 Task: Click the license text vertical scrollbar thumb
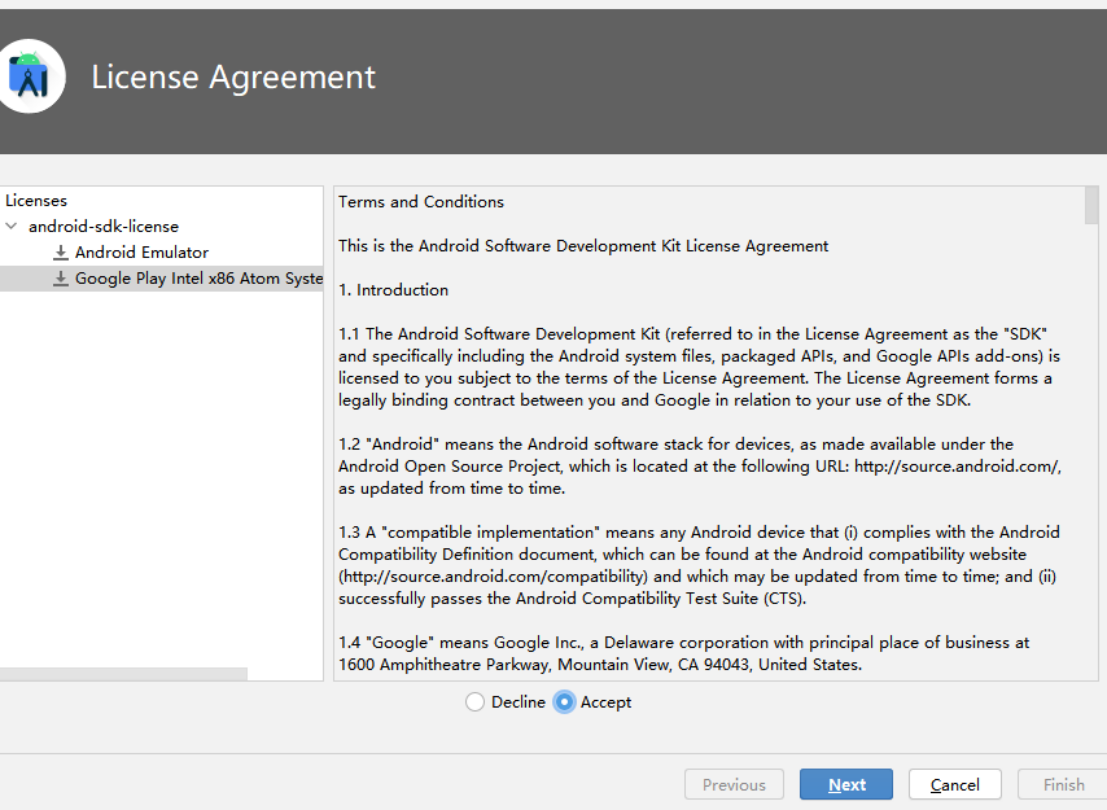tap(1091, 205)
